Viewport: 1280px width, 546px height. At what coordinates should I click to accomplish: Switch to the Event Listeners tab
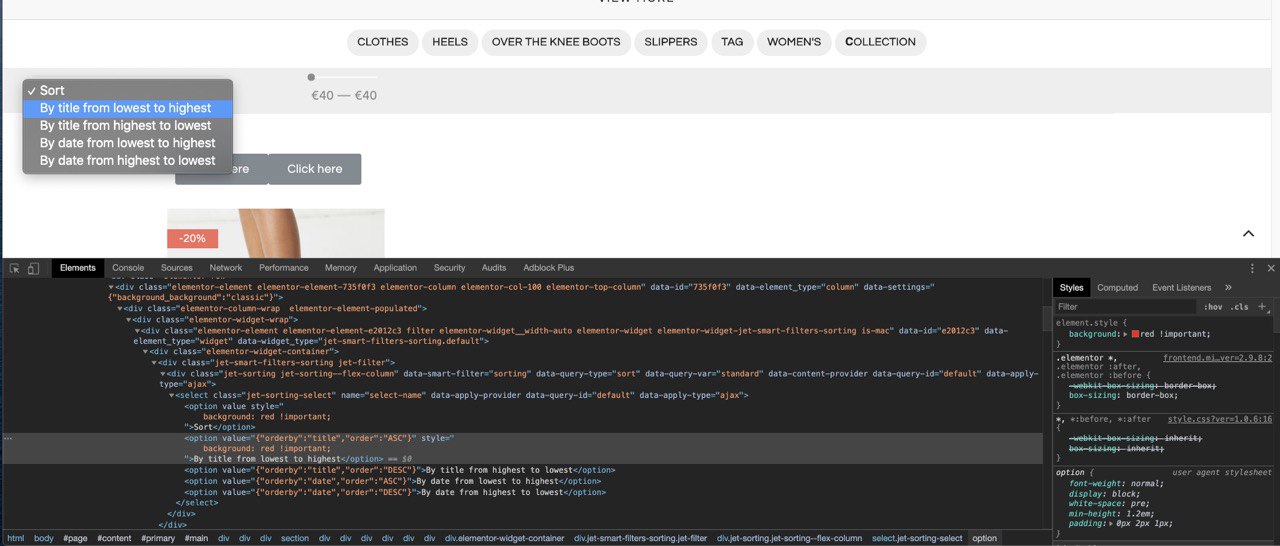coord(1181,287)
